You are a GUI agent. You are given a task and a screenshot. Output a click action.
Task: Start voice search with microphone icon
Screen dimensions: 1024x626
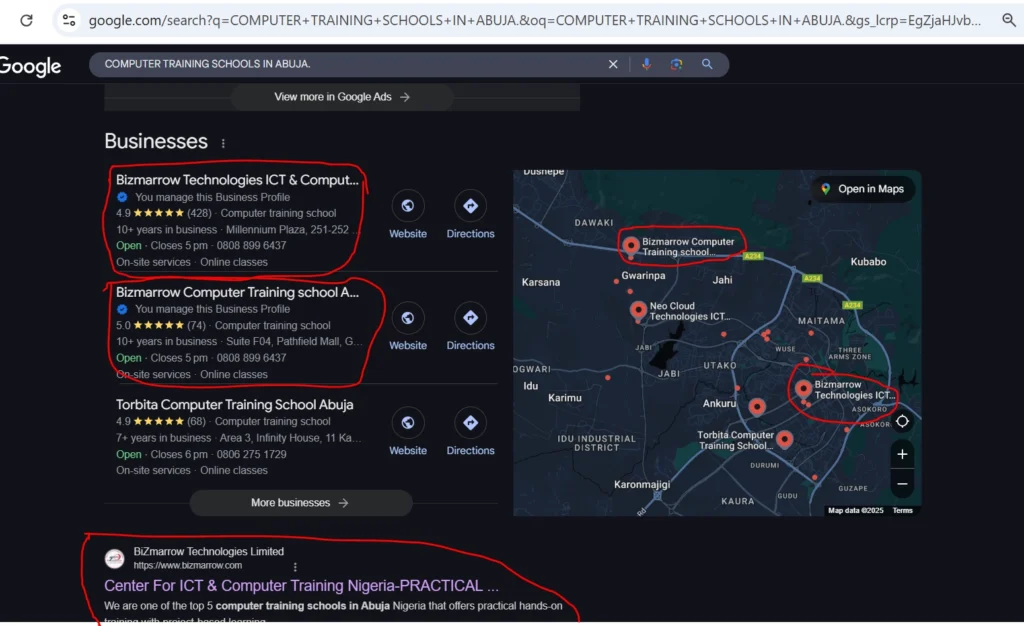(646, 64)
